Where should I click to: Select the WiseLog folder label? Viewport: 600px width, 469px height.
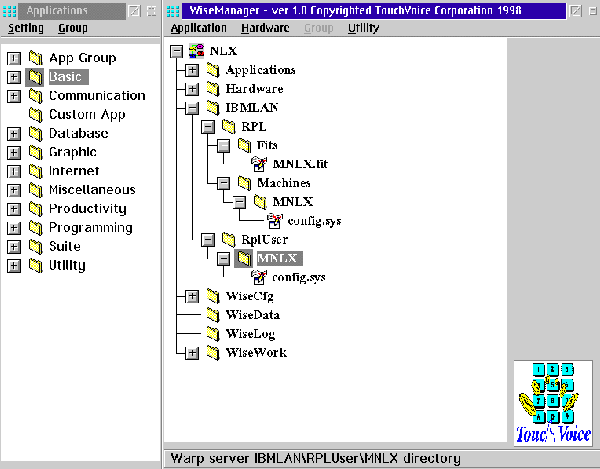(x=250, y=334)
